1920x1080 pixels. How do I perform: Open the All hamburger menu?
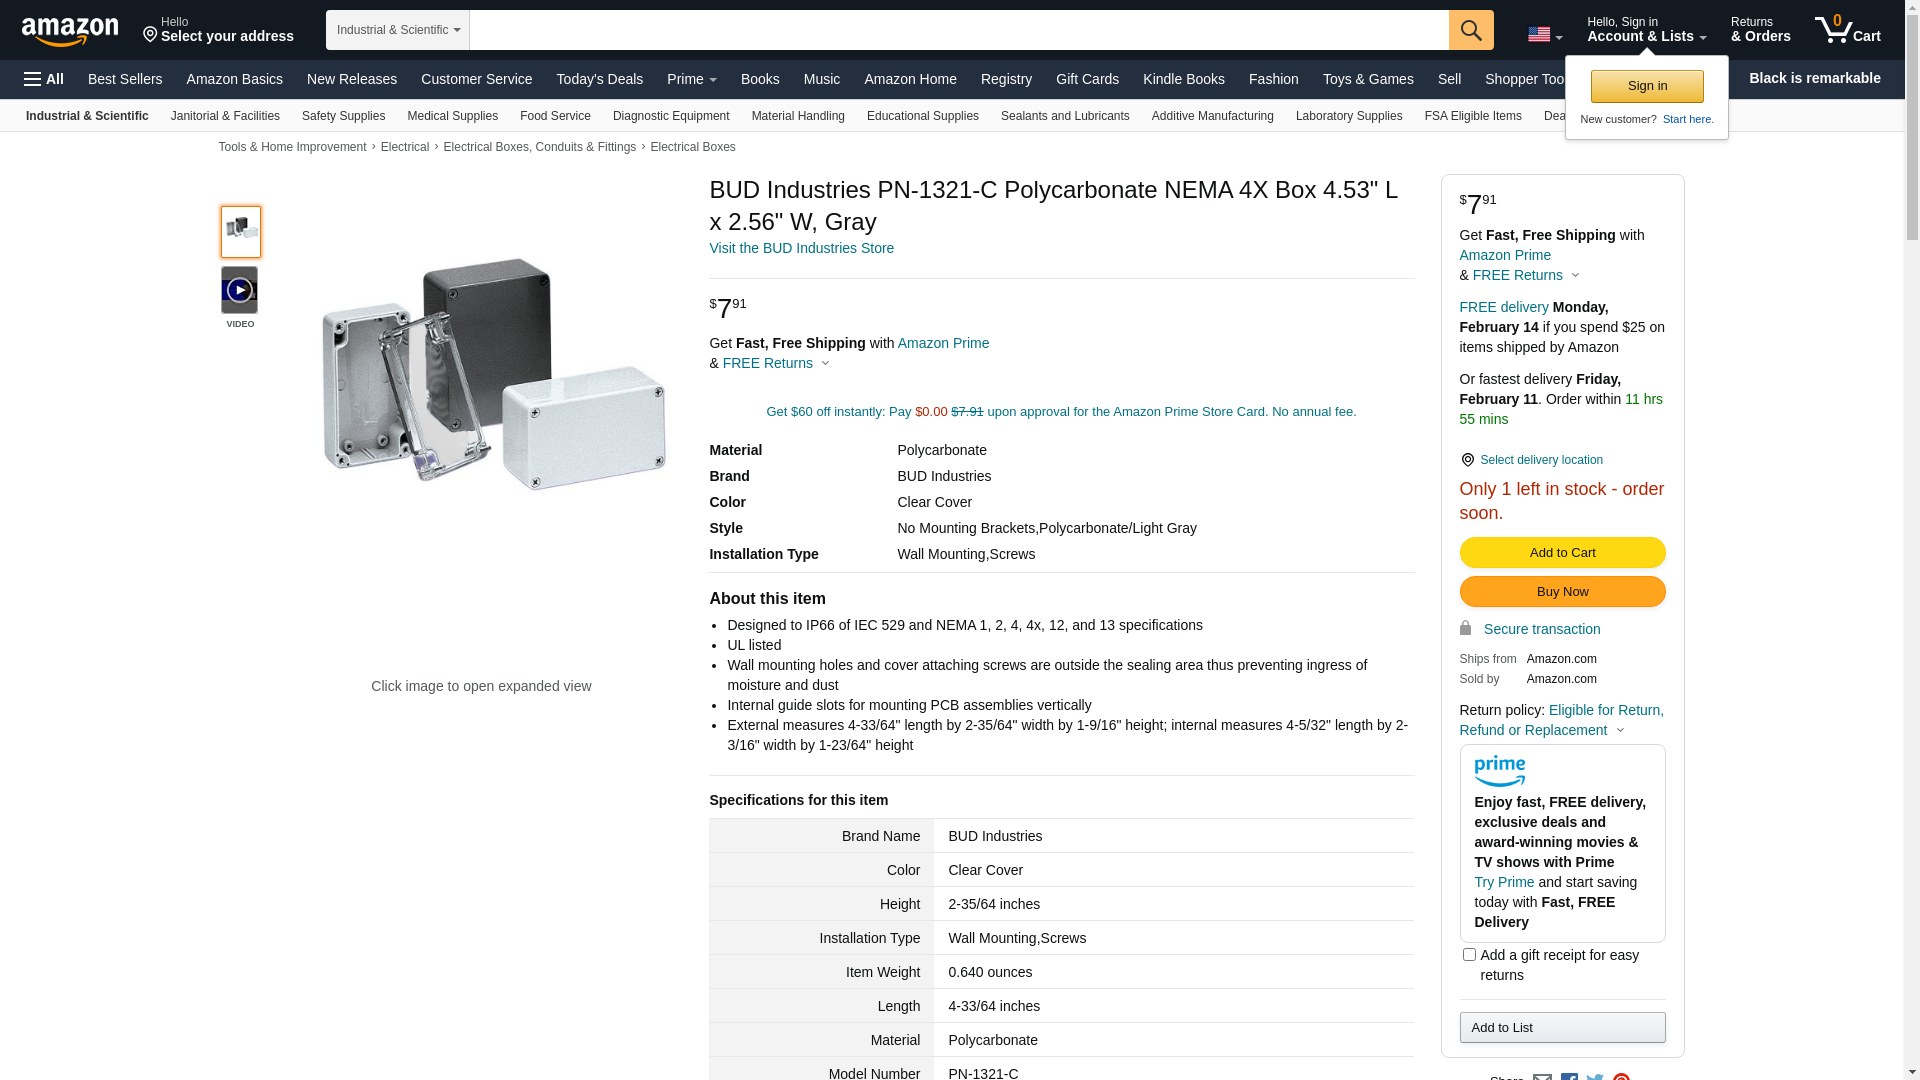44,79
